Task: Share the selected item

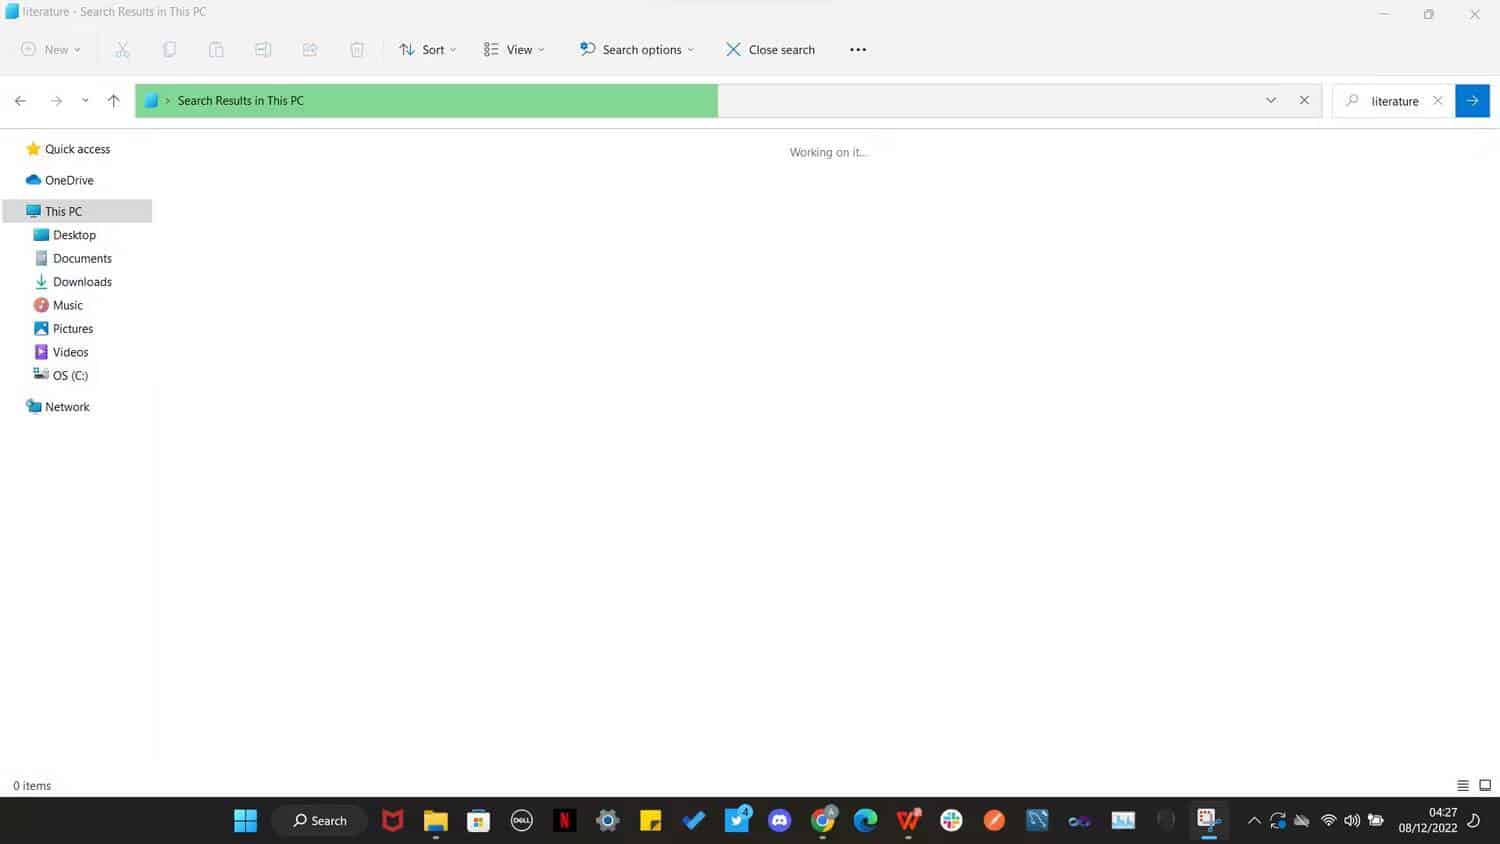Action: (310, 49)
